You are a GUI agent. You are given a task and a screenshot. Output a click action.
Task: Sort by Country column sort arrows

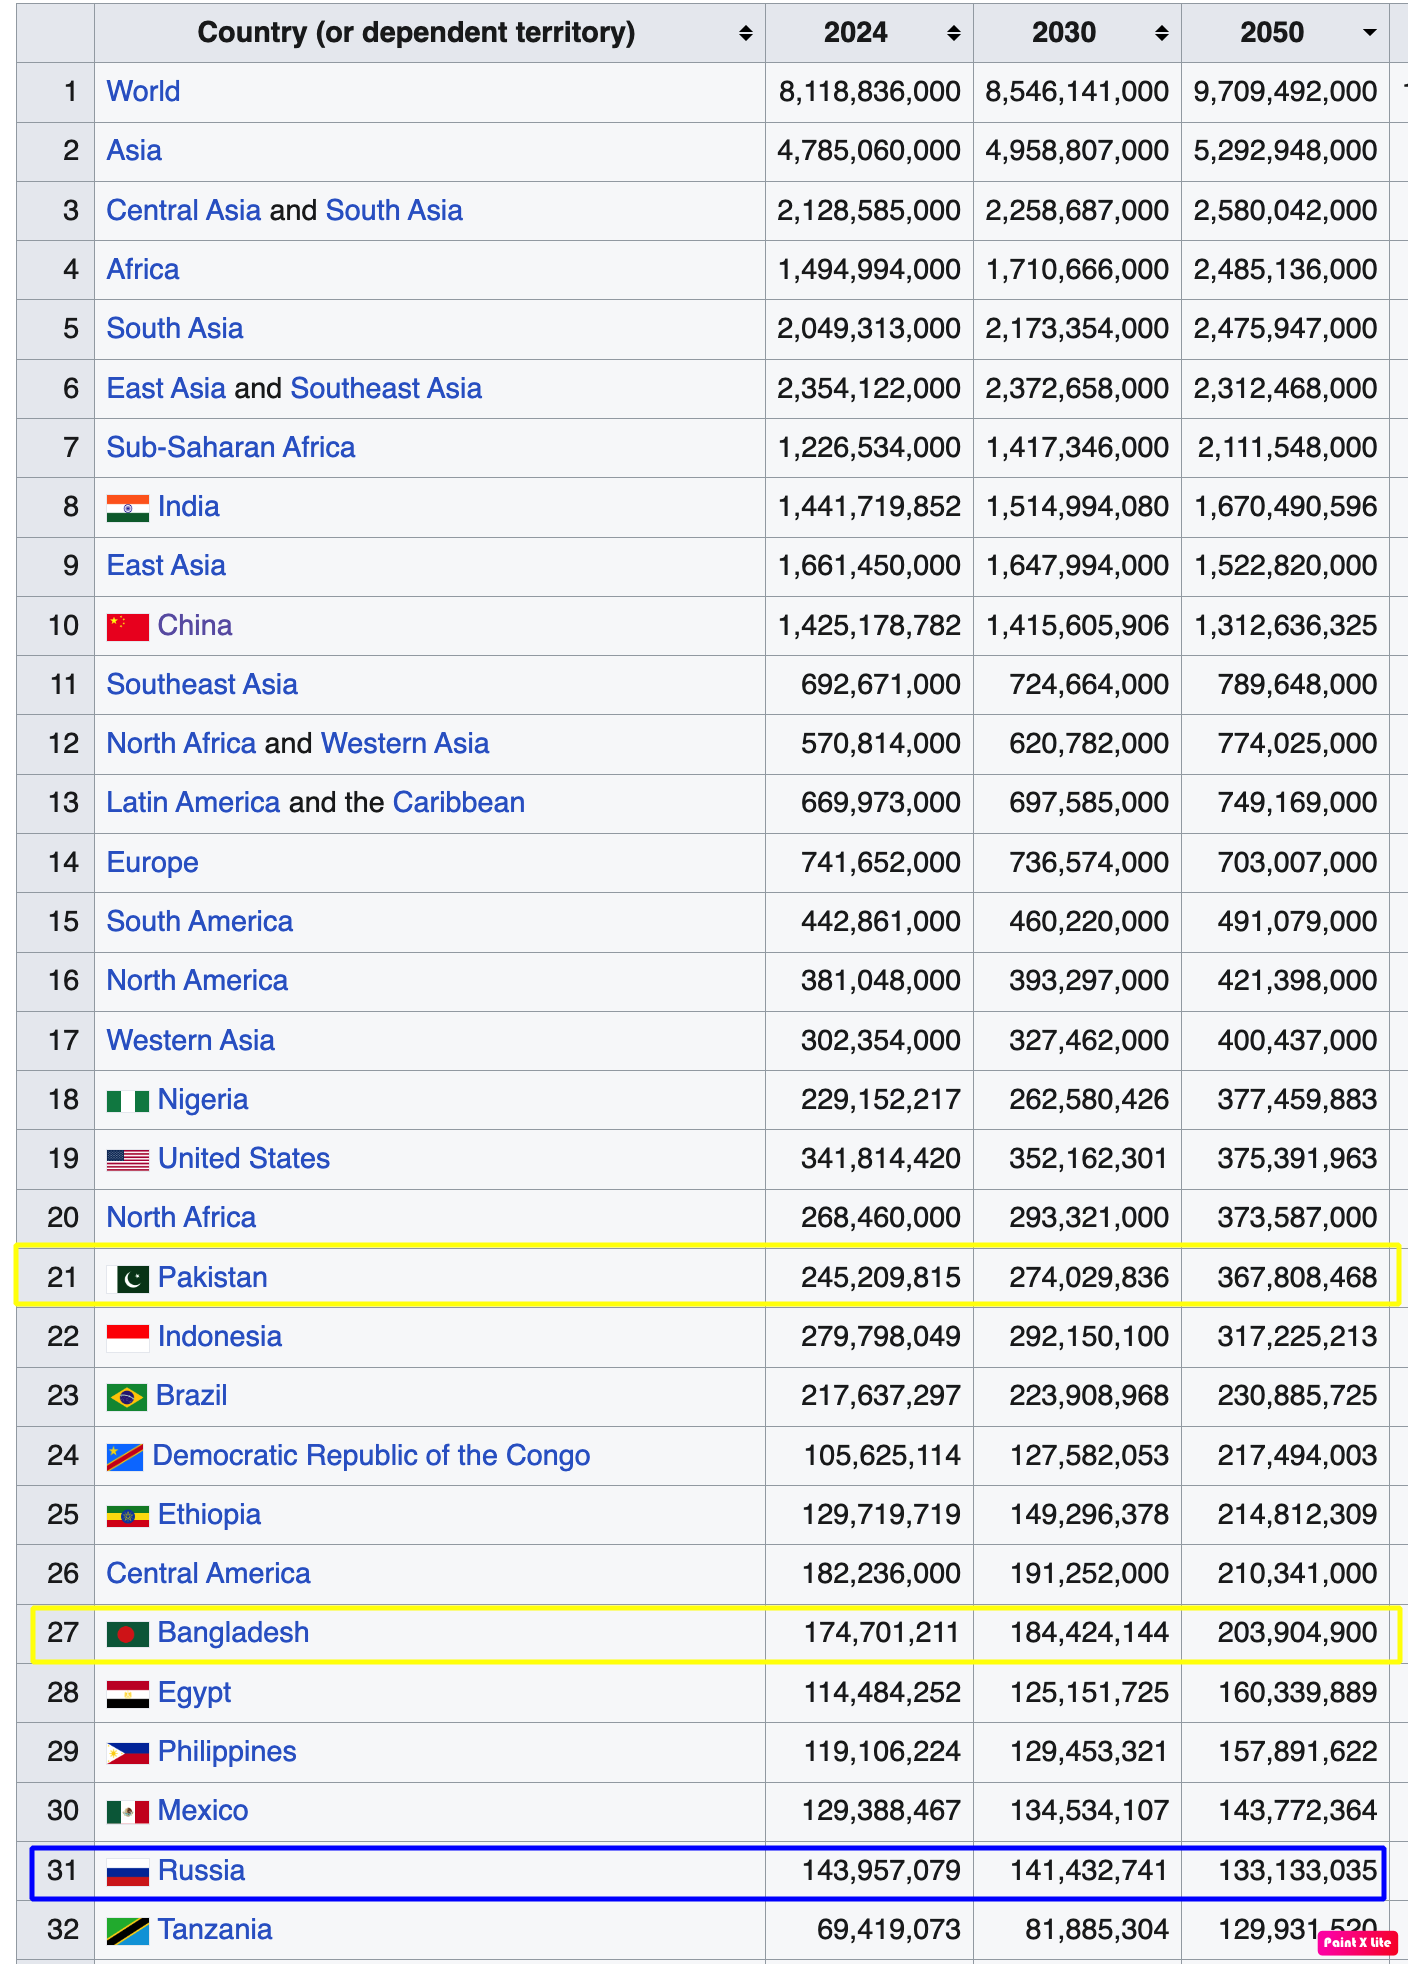745,33
